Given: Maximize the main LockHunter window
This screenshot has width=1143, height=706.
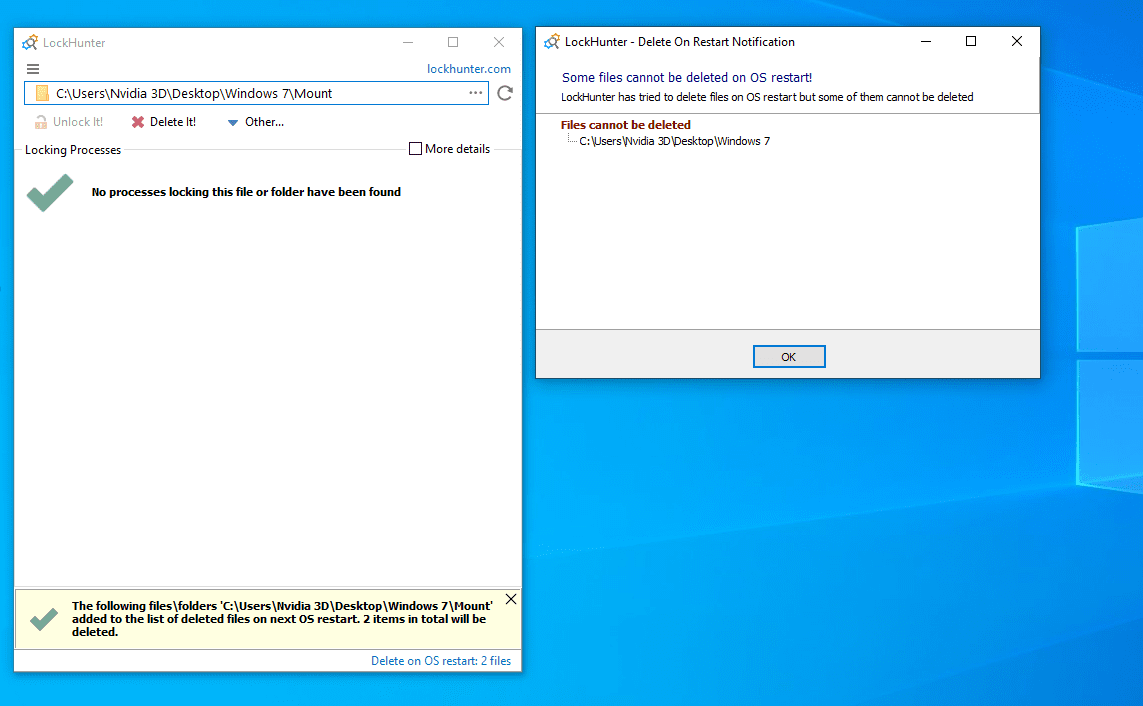Looking at the screenshot, I should 453,42.
